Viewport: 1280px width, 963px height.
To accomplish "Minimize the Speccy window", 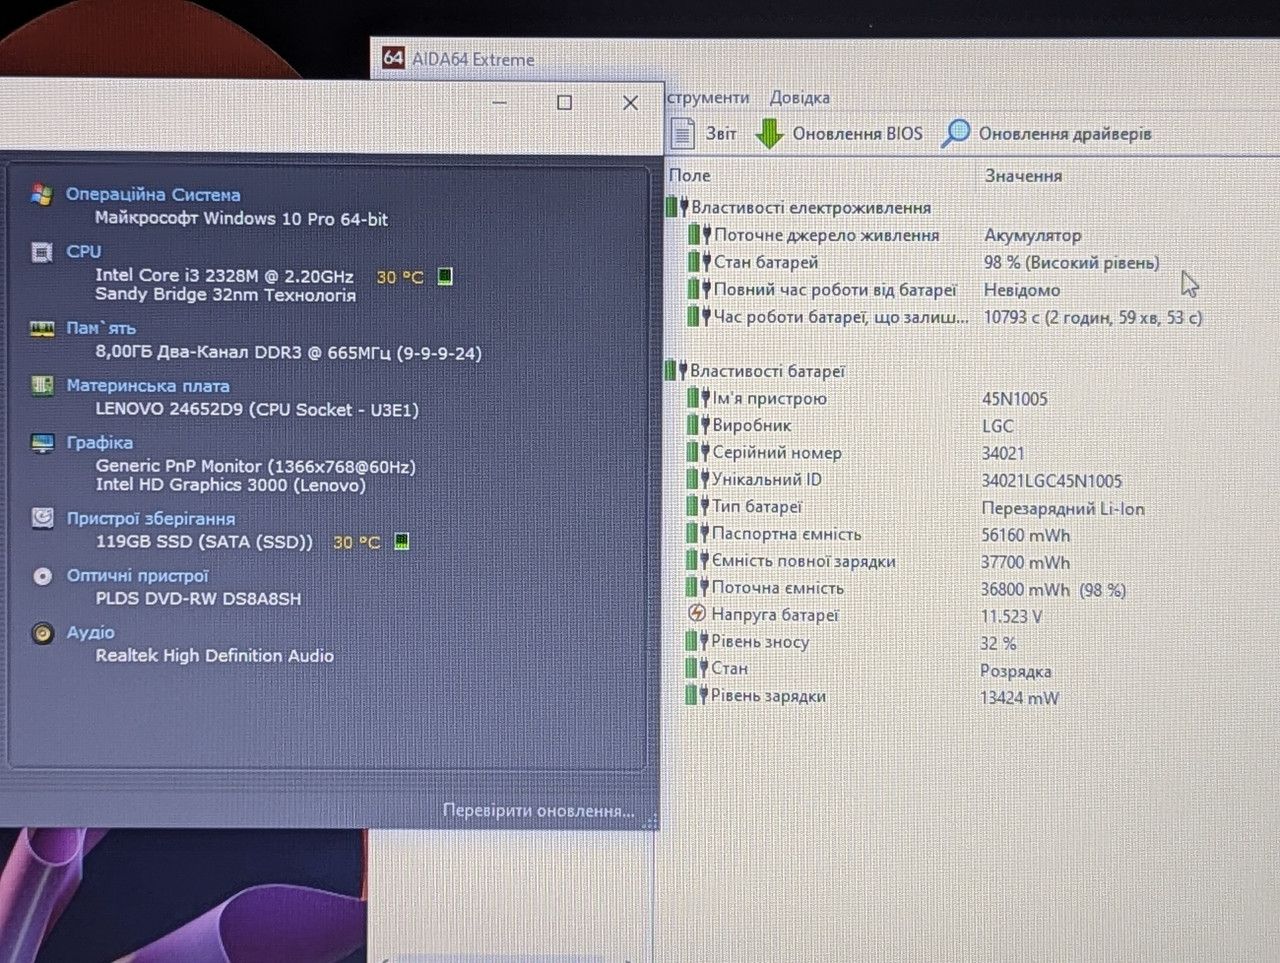I will pos(500,103).
